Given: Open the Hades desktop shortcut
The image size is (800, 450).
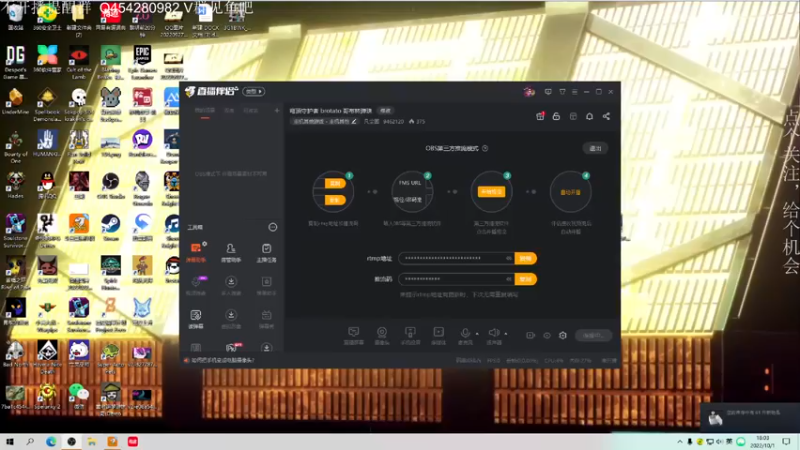Looking at the screenshot, I should pyautogui.click(x=15, y=186).
